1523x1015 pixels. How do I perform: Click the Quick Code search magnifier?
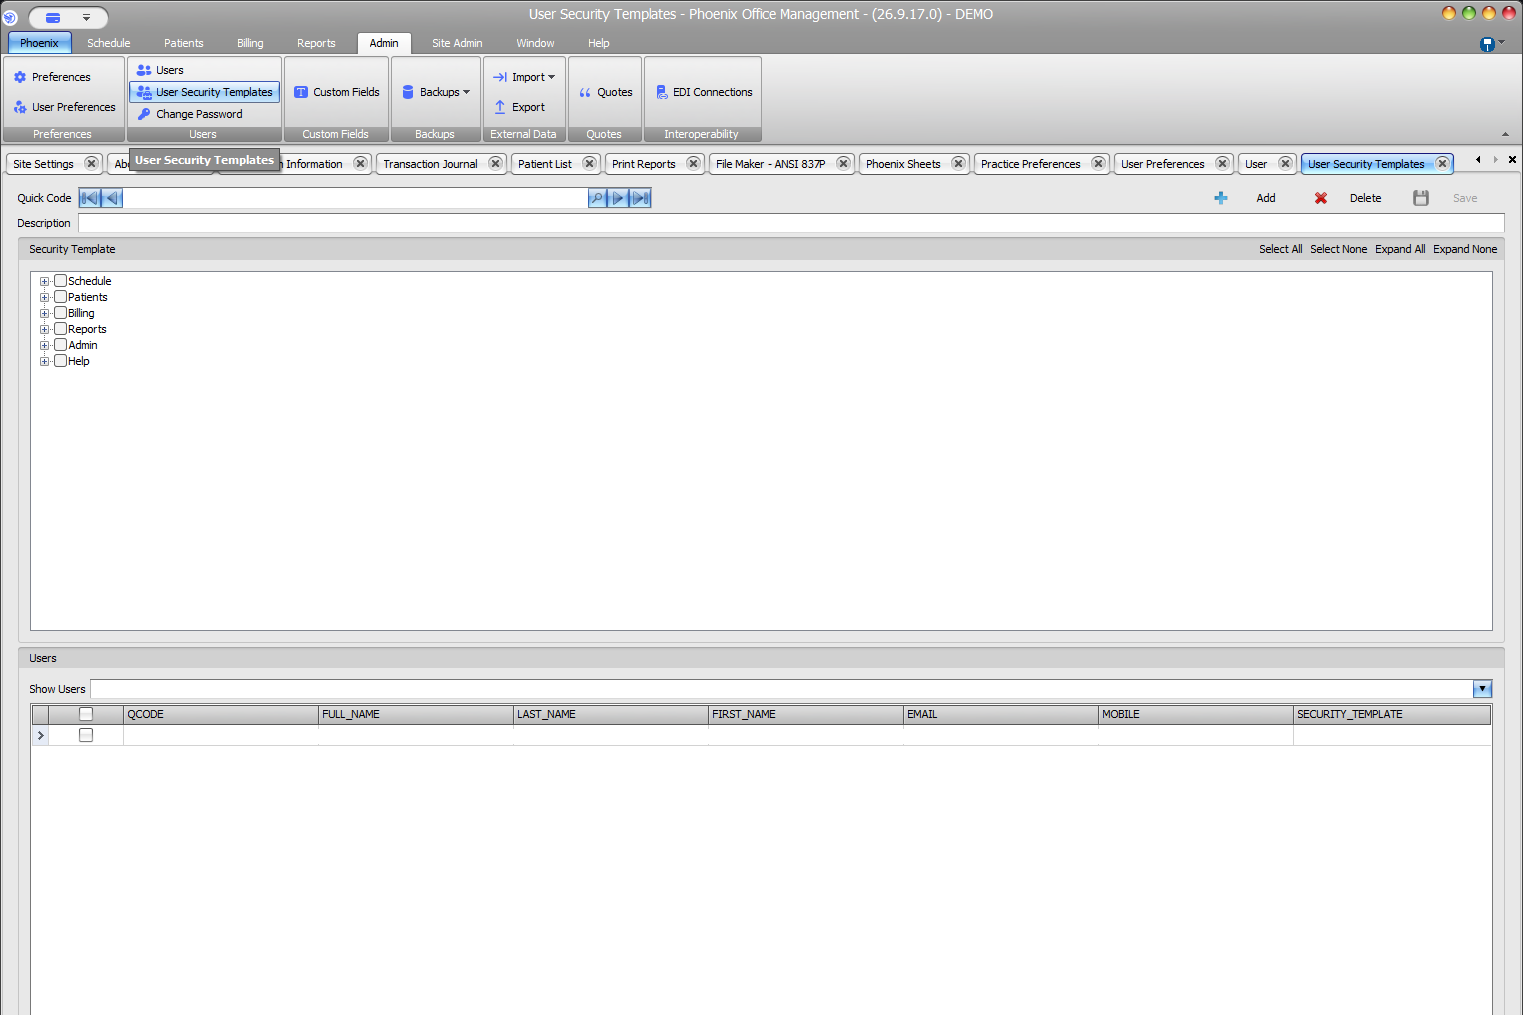point(597,198)
